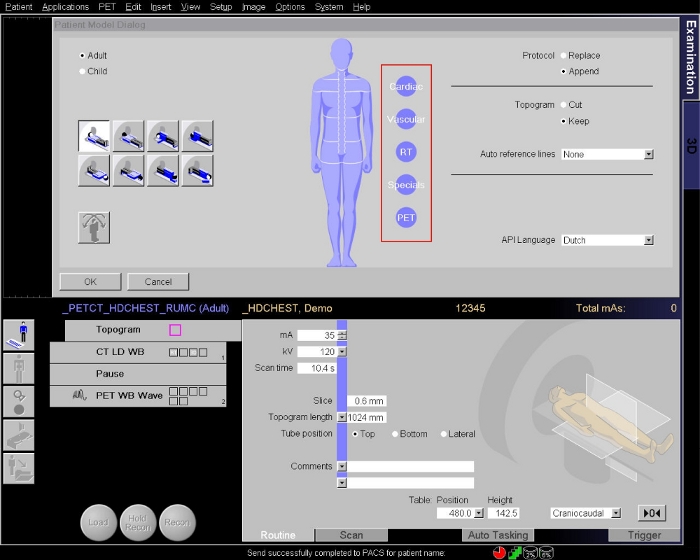Set Protocol to Replace
Image resolution: width=700 pixels, height=560 pixels.
(x=564, y=56)
